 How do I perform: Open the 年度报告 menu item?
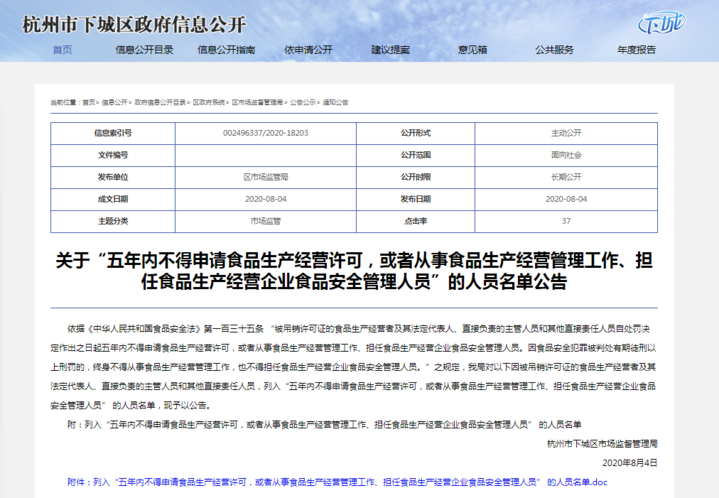[636, 49]
